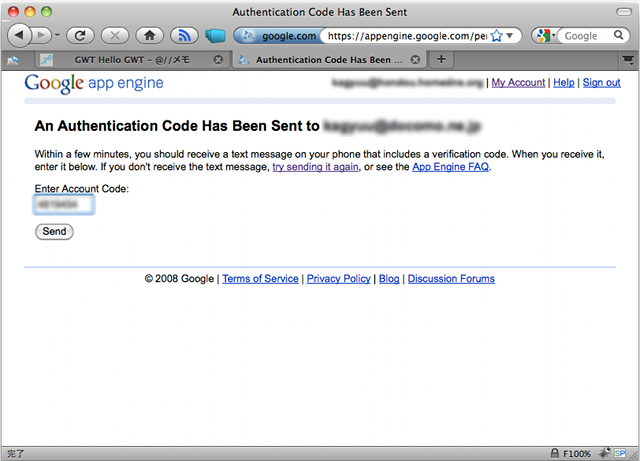Click the blue chat bubble toolbar icon
This screenshot has width=640, height=461.
215,36
